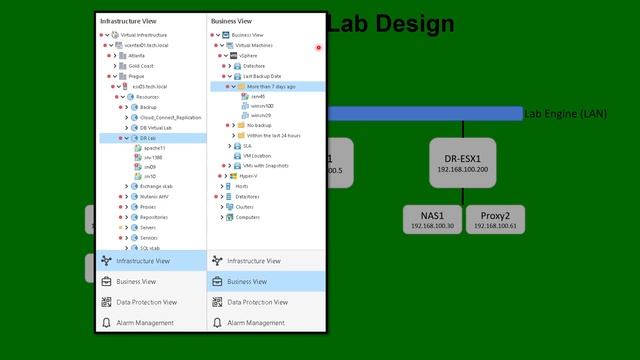The image size is (640, 360).
Task: Click the Lab Engine (LAN) label
Action: pyautogui.click(x=565, y=114)
